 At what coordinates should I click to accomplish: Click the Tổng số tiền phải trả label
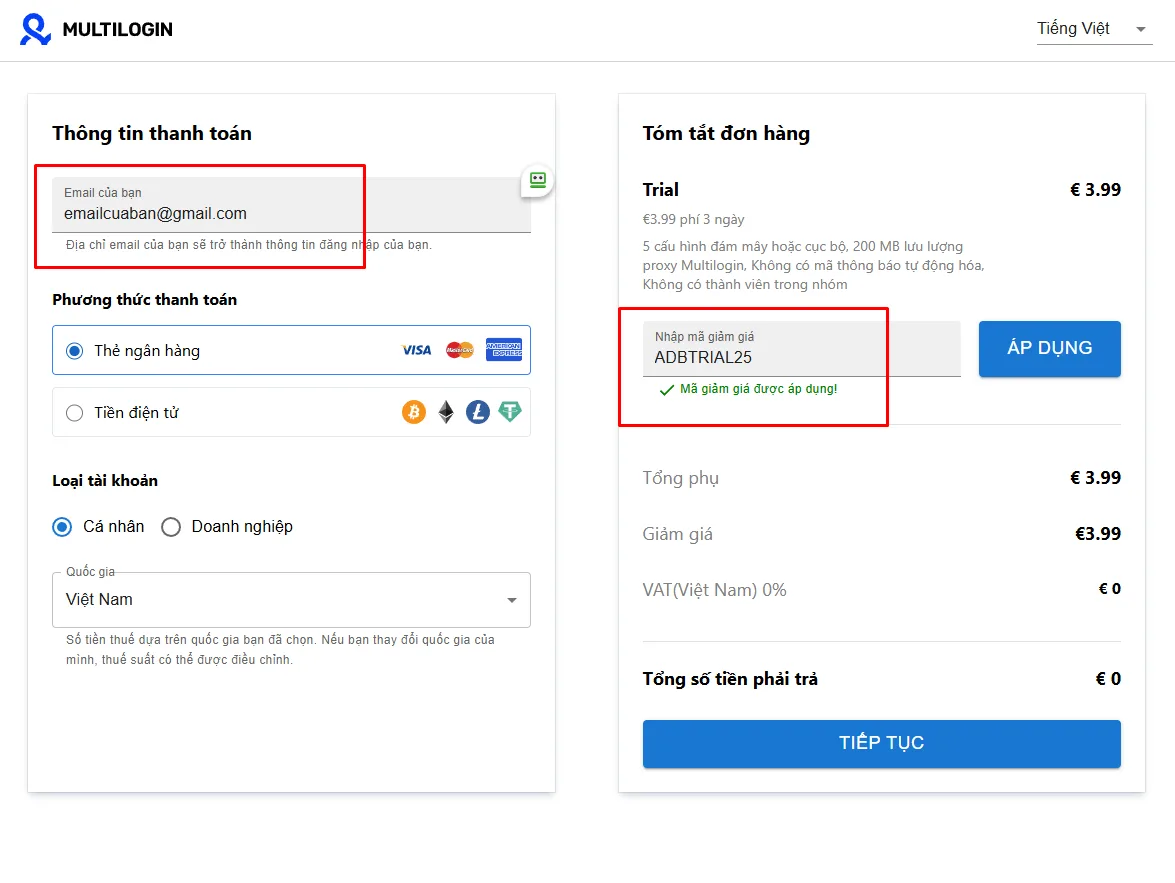(x=730, y=679)
